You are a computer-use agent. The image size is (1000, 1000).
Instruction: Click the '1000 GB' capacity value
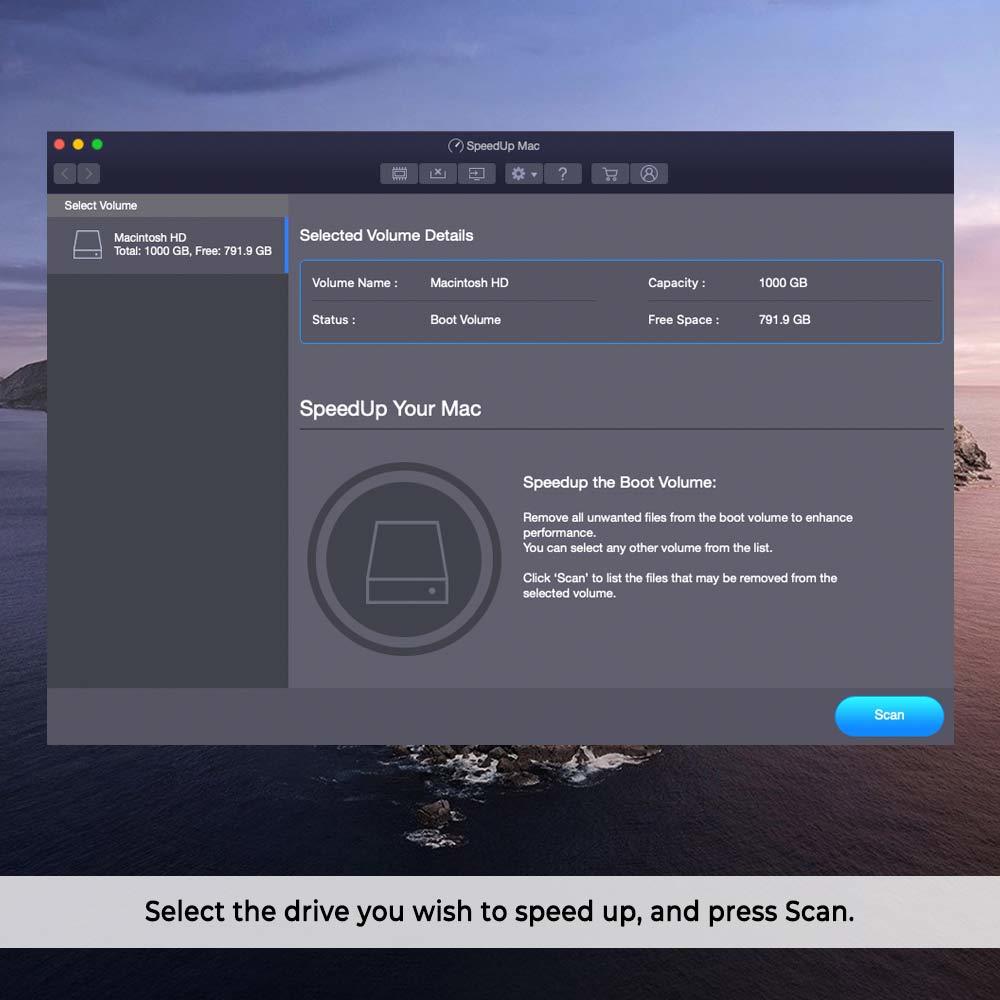pos(783,283)
